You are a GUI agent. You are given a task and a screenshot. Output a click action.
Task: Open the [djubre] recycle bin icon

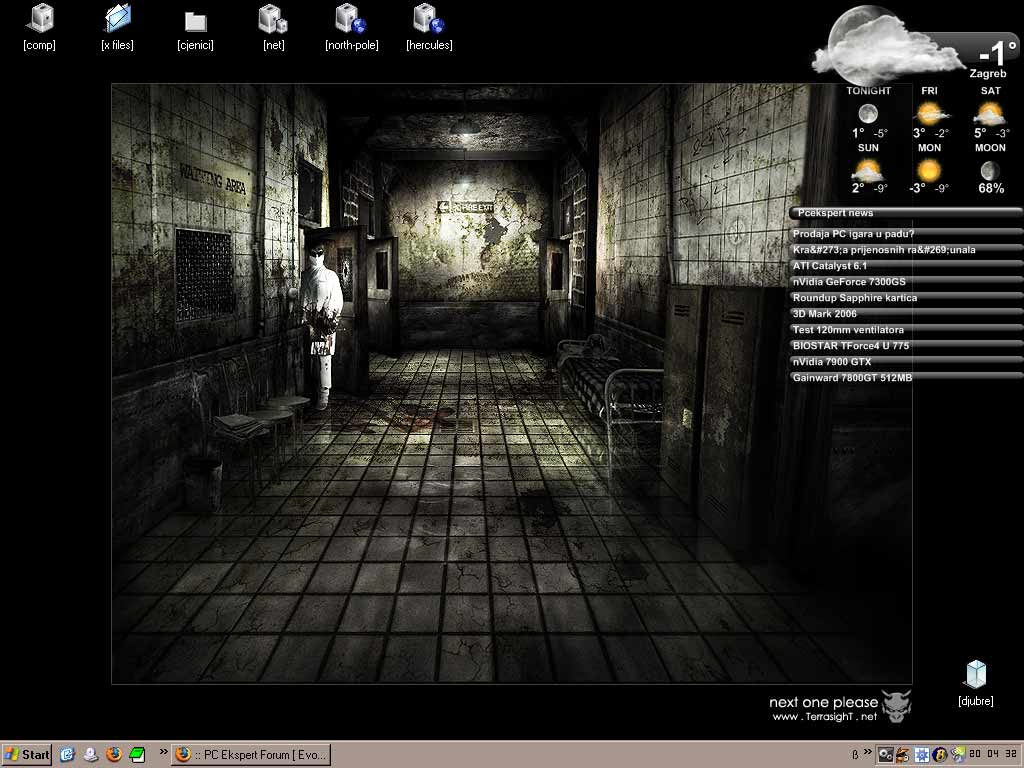pyautogui.click(x=975, y=675)
